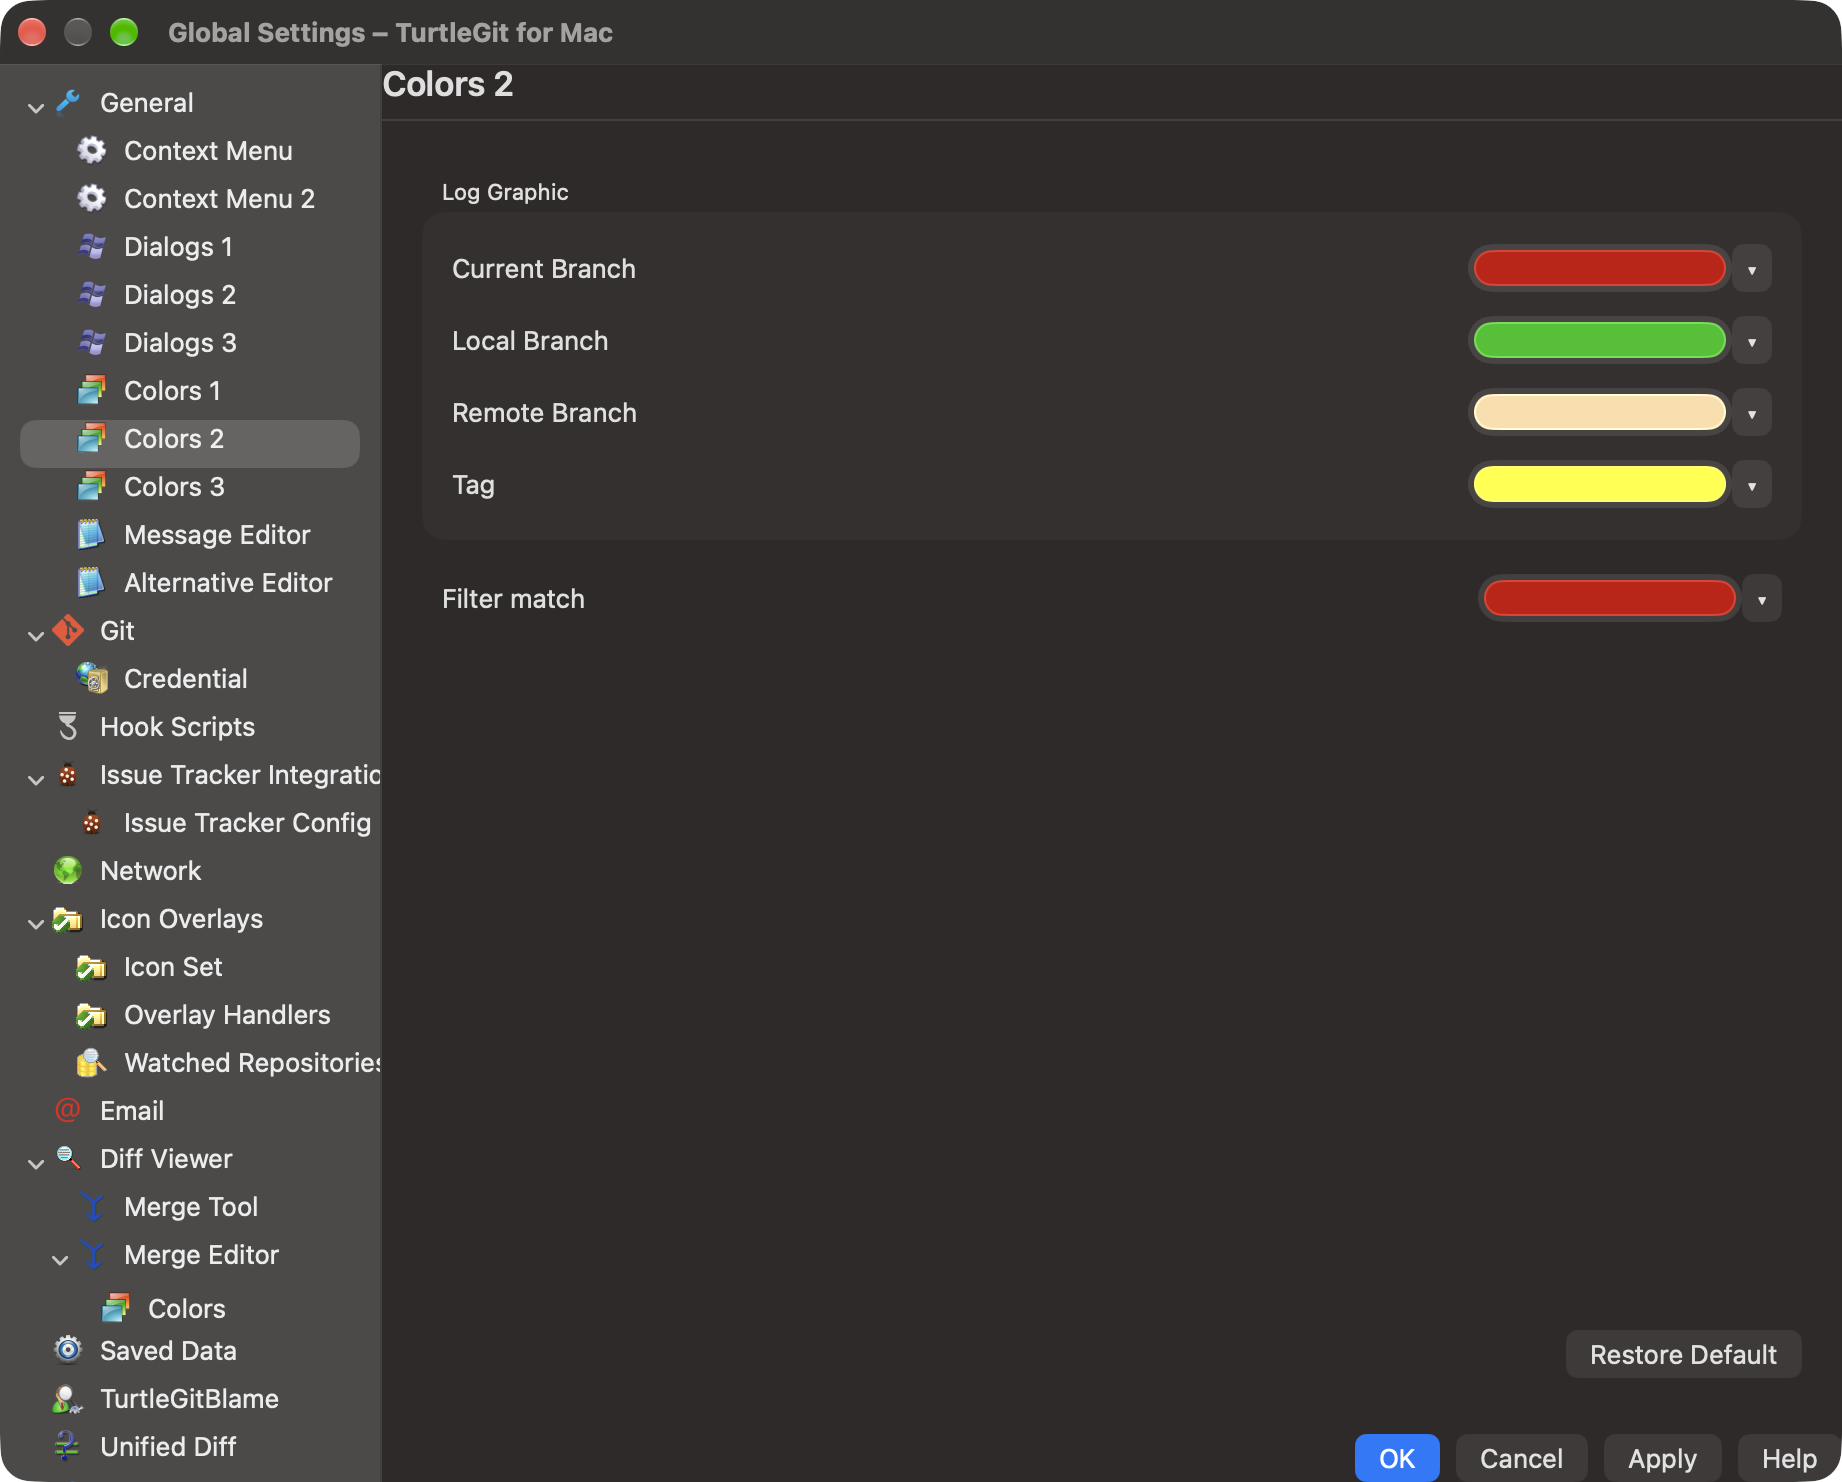This screenshot has width=1842, height=1482.
Task: Click the Issue Tracker Config bug icon
Action: click(x=92, y=822)
